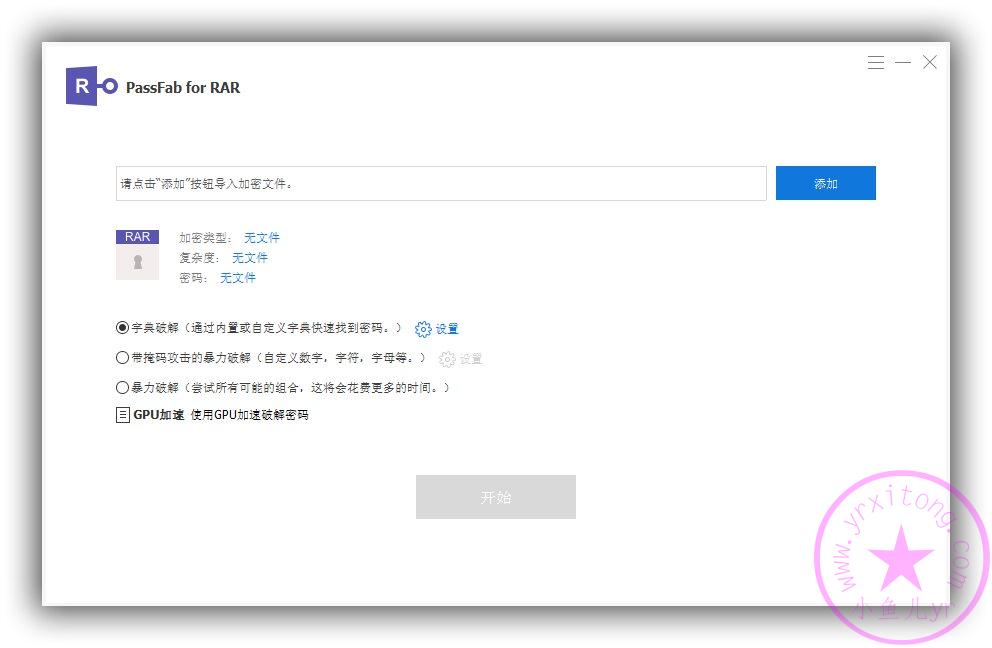The width and height of the screenshot is (992, 648).
Task: Minimize the PassFab window
Action: pyautogui.click(x=903, y=62)
